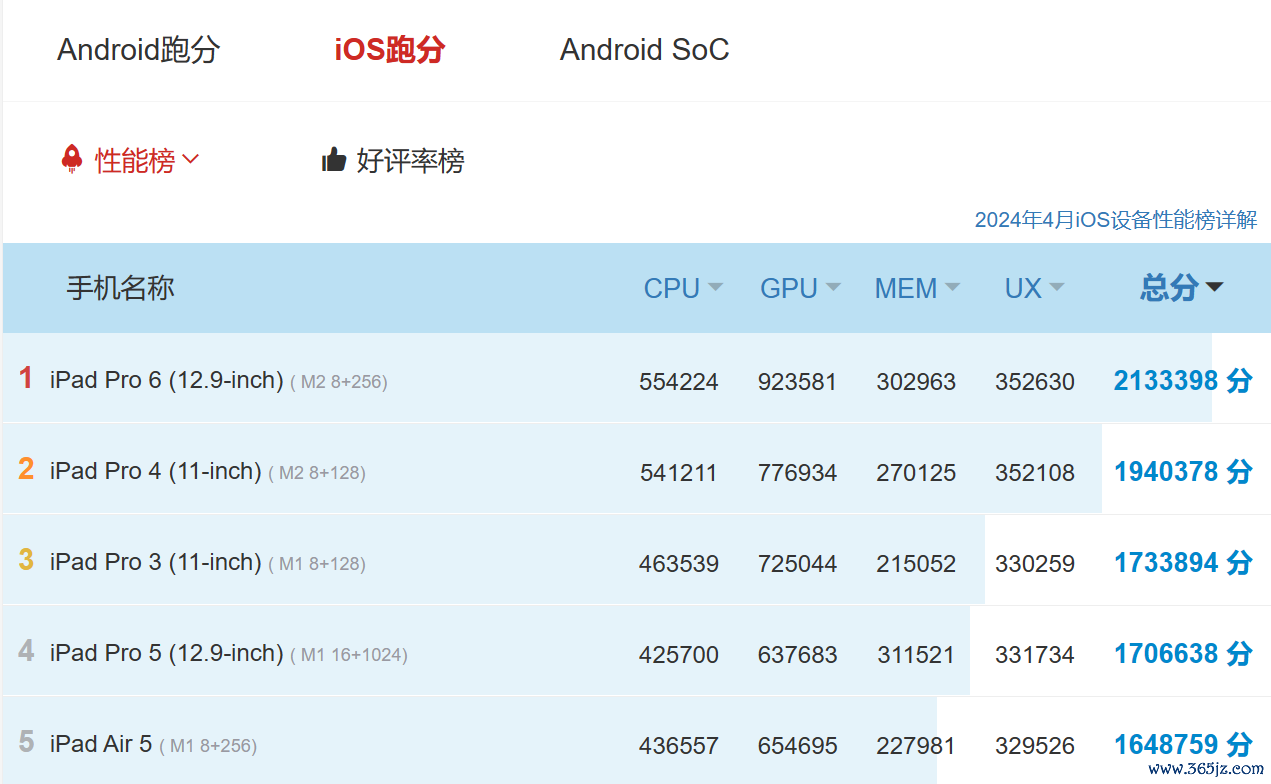The image size is (1271, 784).
Task: Click the 手机名称 column header
Action: tap(120, 288)
